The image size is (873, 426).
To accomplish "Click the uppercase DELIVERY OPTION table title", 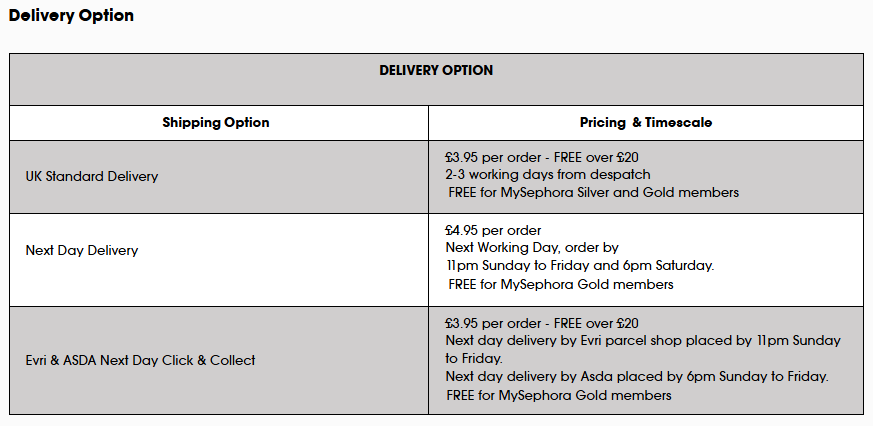I will coord(436,71).
